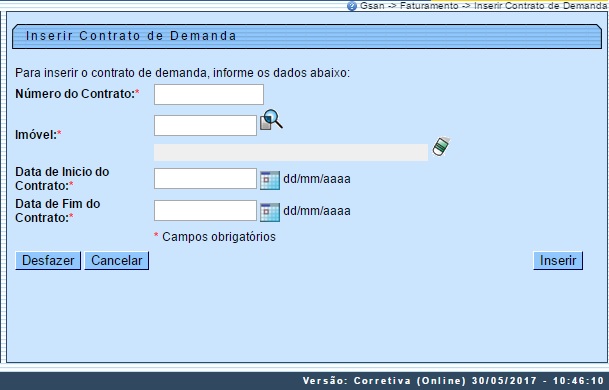The height and width of the screenshot is (390, 609).
Task: Click the Data de Fim do Contrato field
Action: coord(205,210)
